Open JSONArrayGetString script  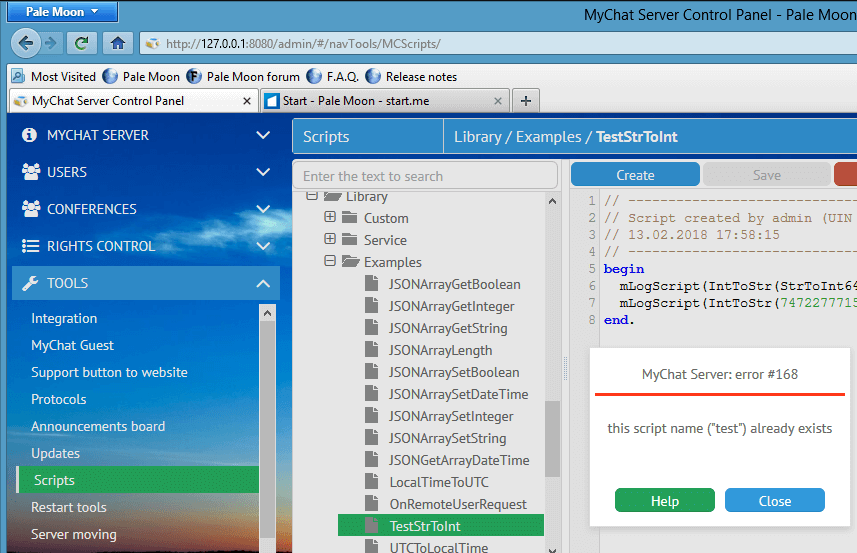(x=448, y=328)
